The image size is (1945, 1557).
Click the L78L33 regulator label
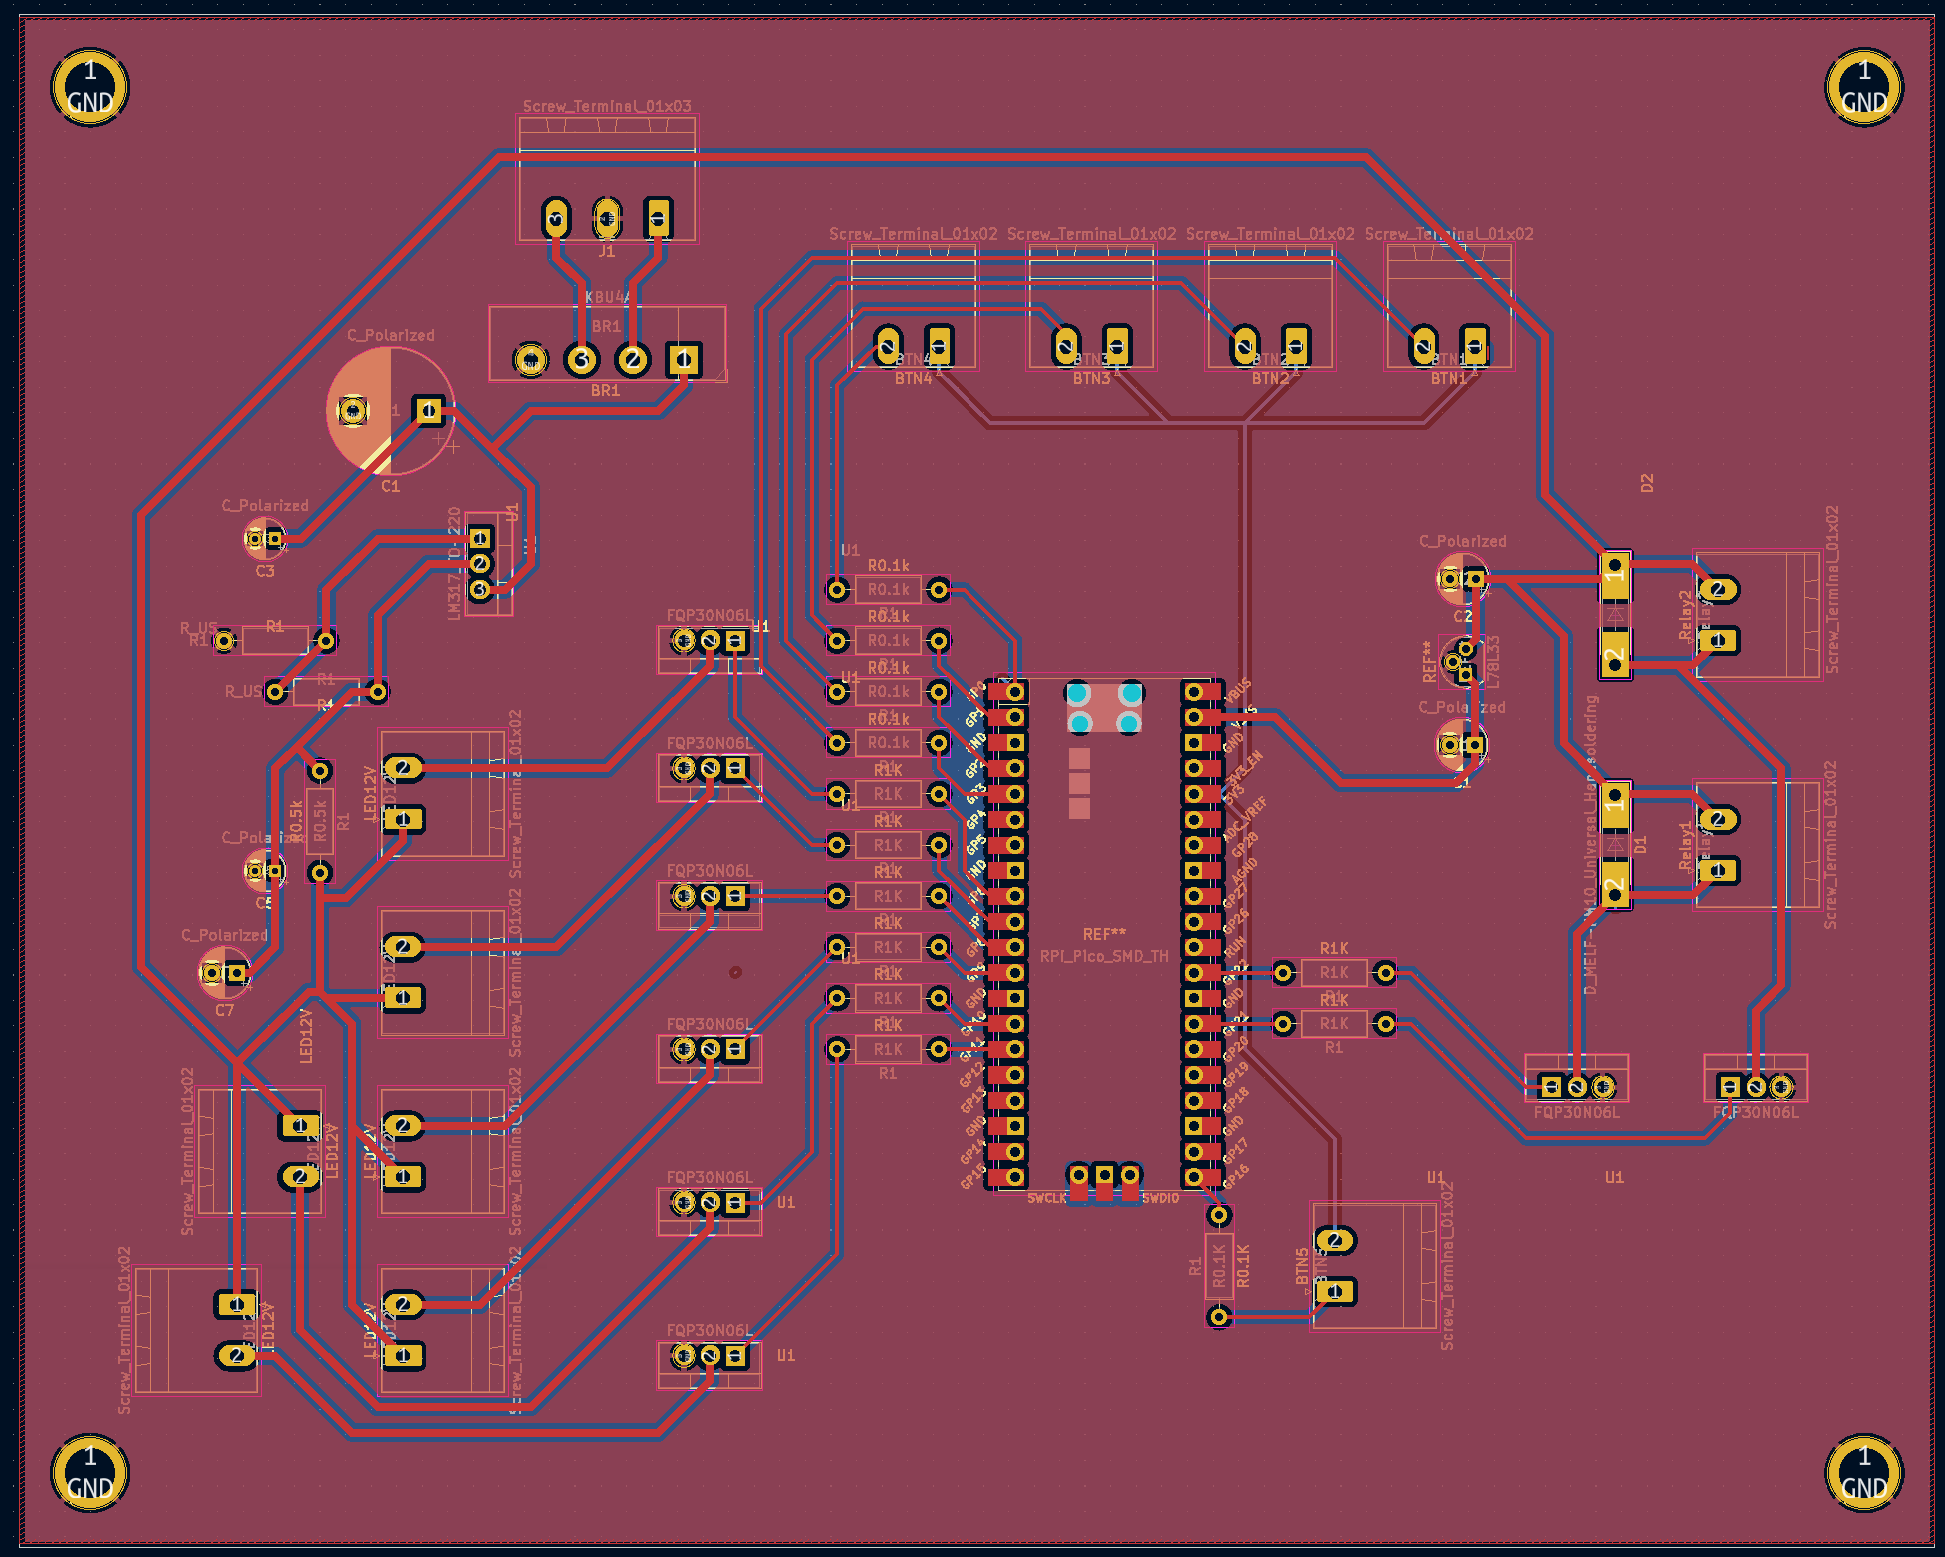coord(1493,660)
